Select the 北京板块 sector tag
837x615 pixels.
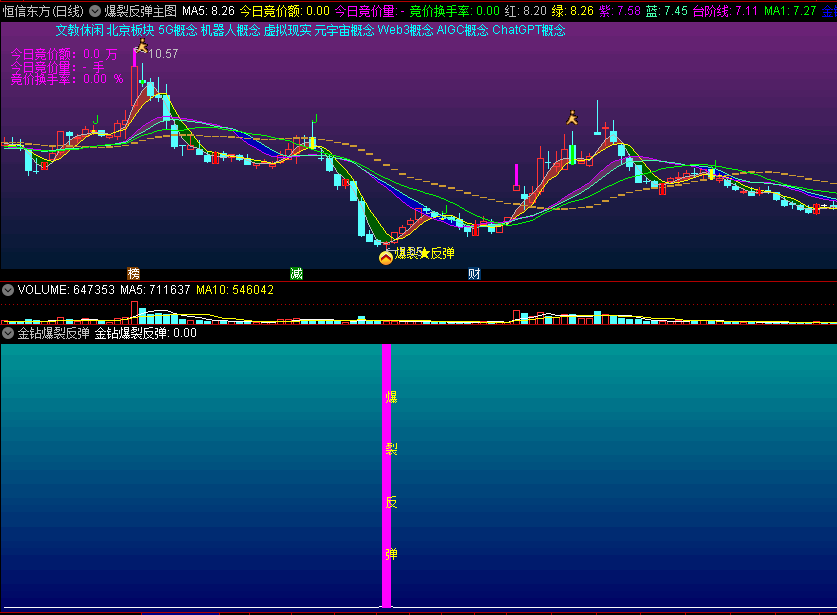tap(130, 30)
